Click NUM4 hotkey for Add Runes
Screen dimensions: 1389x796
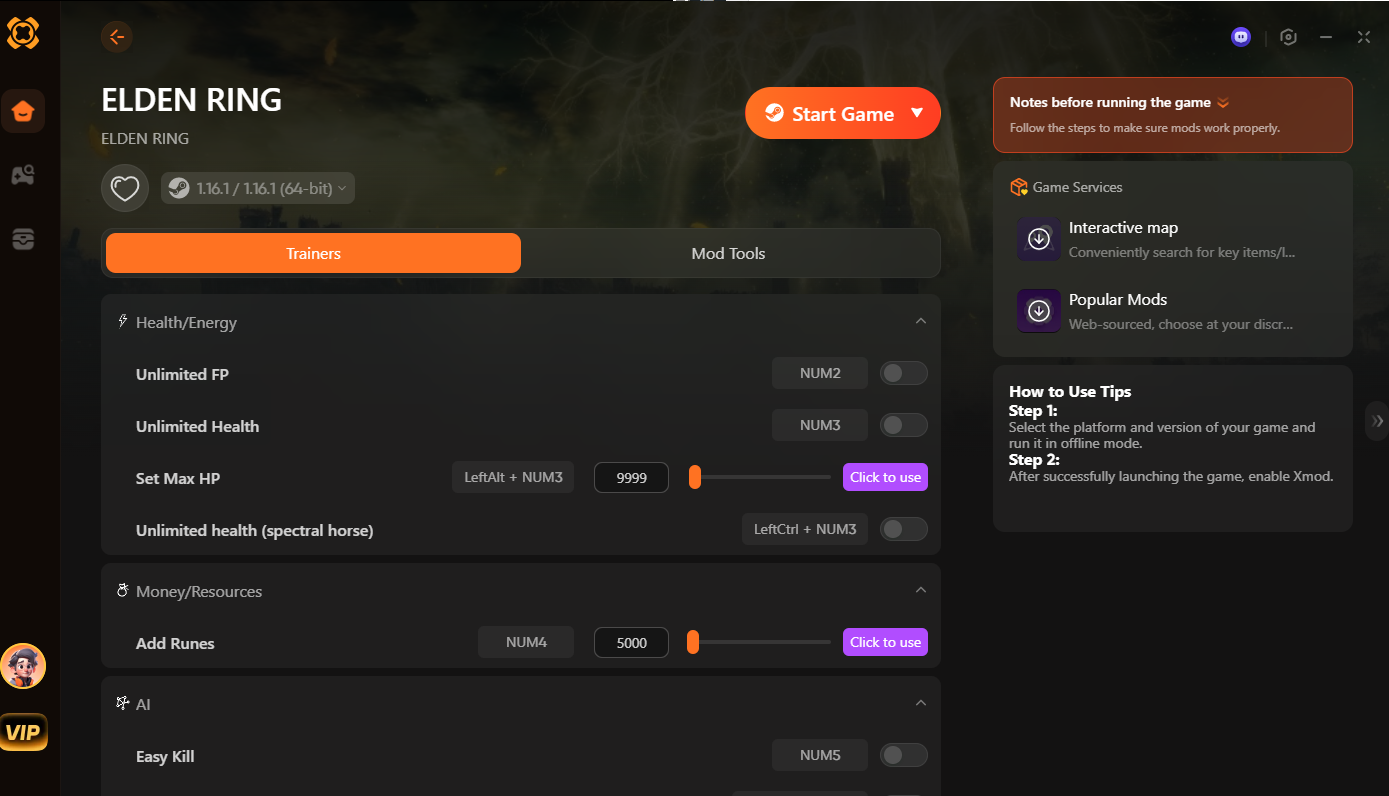(526, 642)
